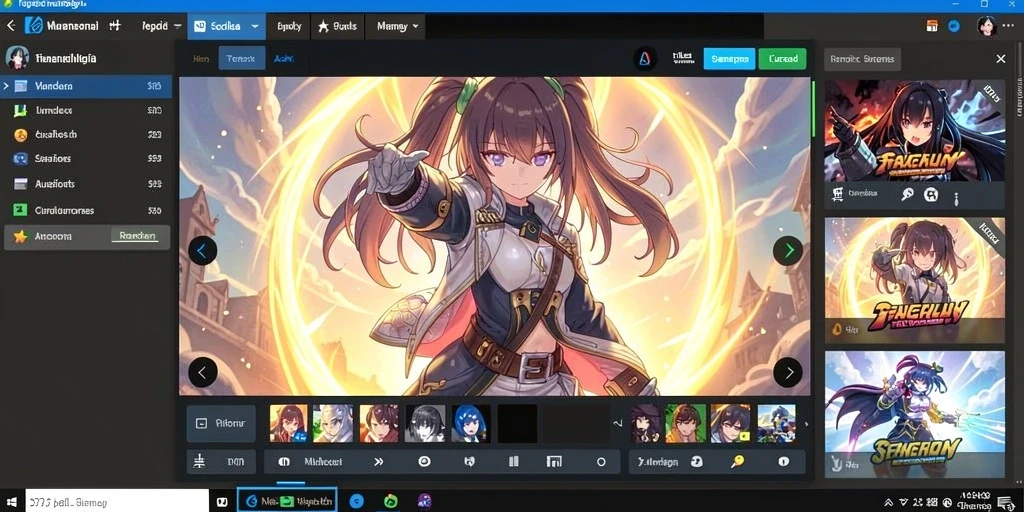The width and height of the screenshot is (1024, 512).
Task: Click the green vertical scrollbar beside the artwork
Action: [x=813, y=108]
